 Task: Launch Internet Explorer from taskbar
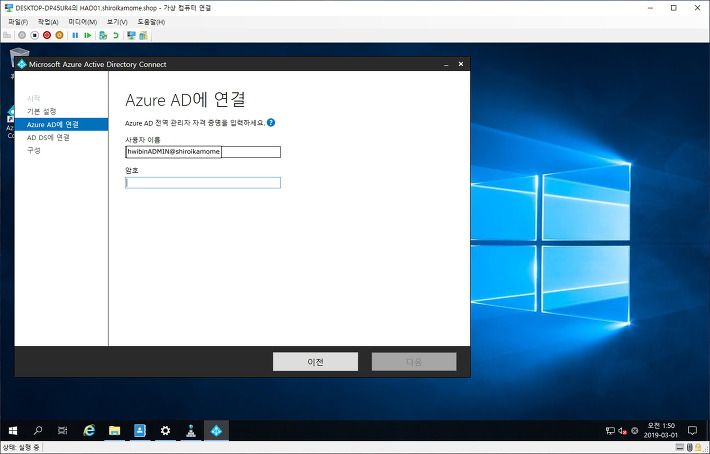(89, 430)
